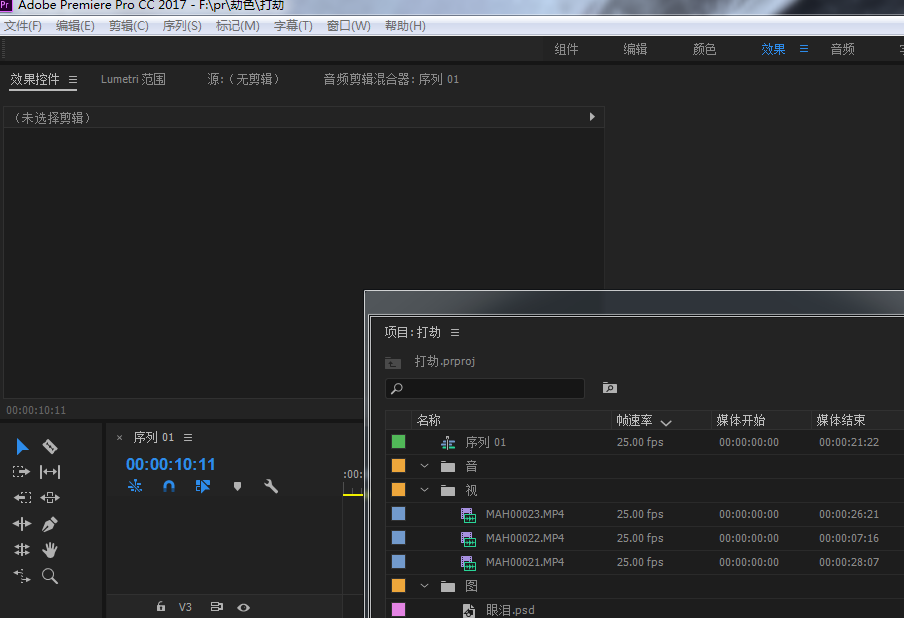The height and width of the screenshot is (618, 904).
Task: Sort by 帧速率 column header
Action: [634, 420]
